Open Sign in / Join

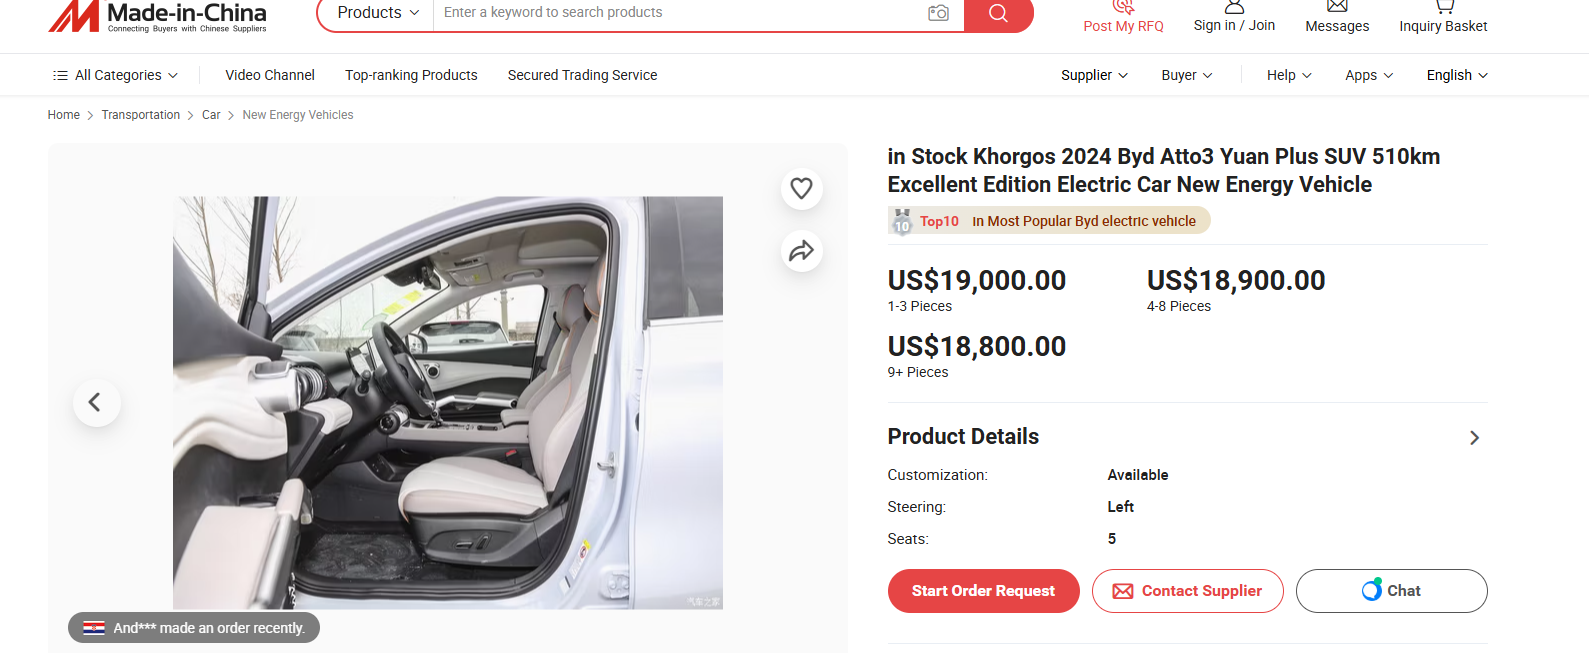[1234, 25]
